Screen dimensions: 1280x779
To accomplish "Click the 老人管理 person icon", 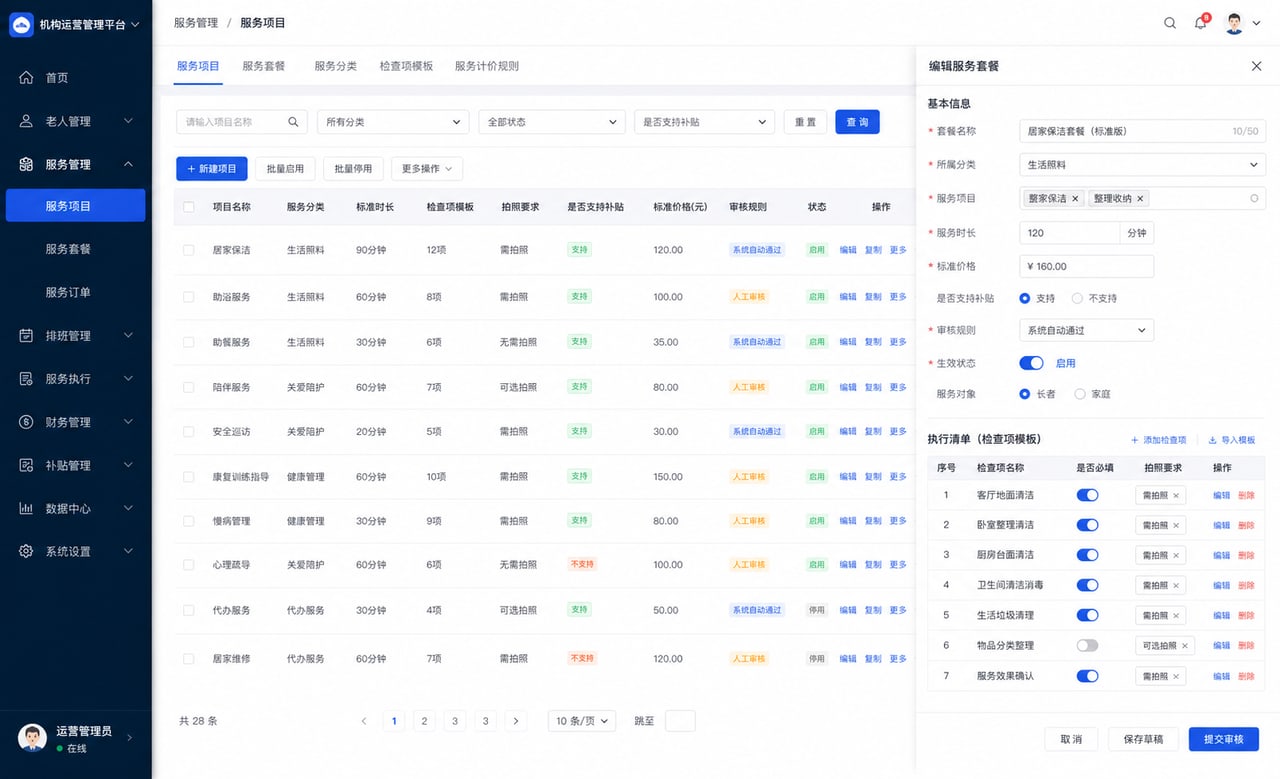I will coord(26,121).
